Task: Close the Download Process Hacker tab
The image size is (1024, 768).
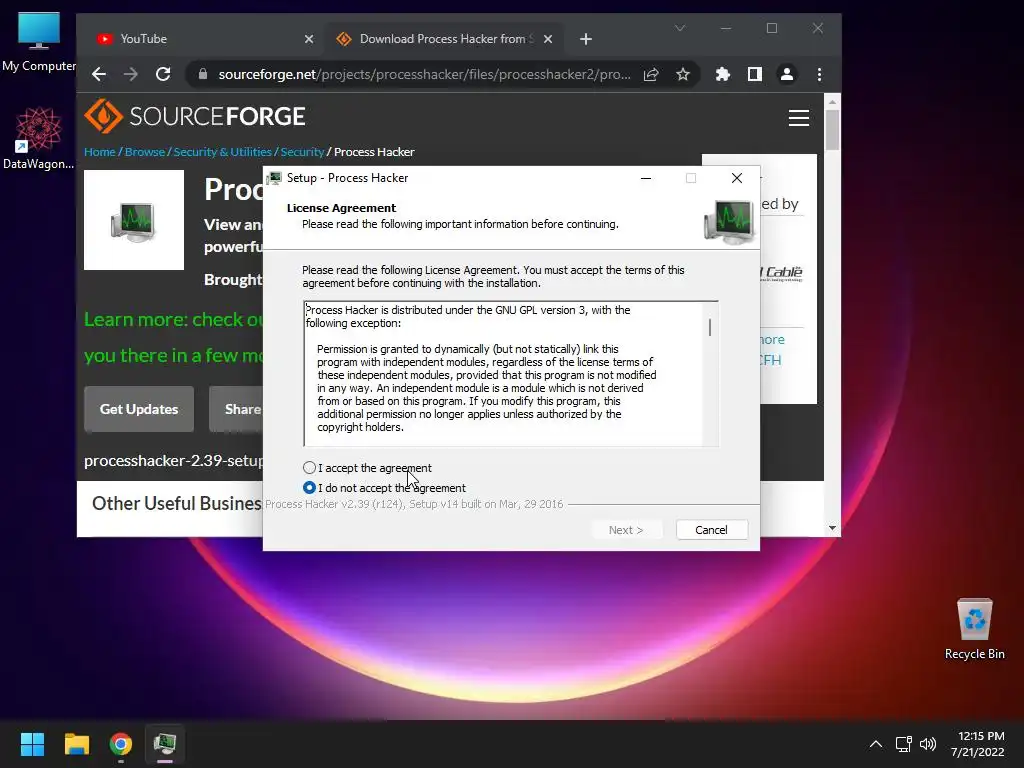Action: 548,39
